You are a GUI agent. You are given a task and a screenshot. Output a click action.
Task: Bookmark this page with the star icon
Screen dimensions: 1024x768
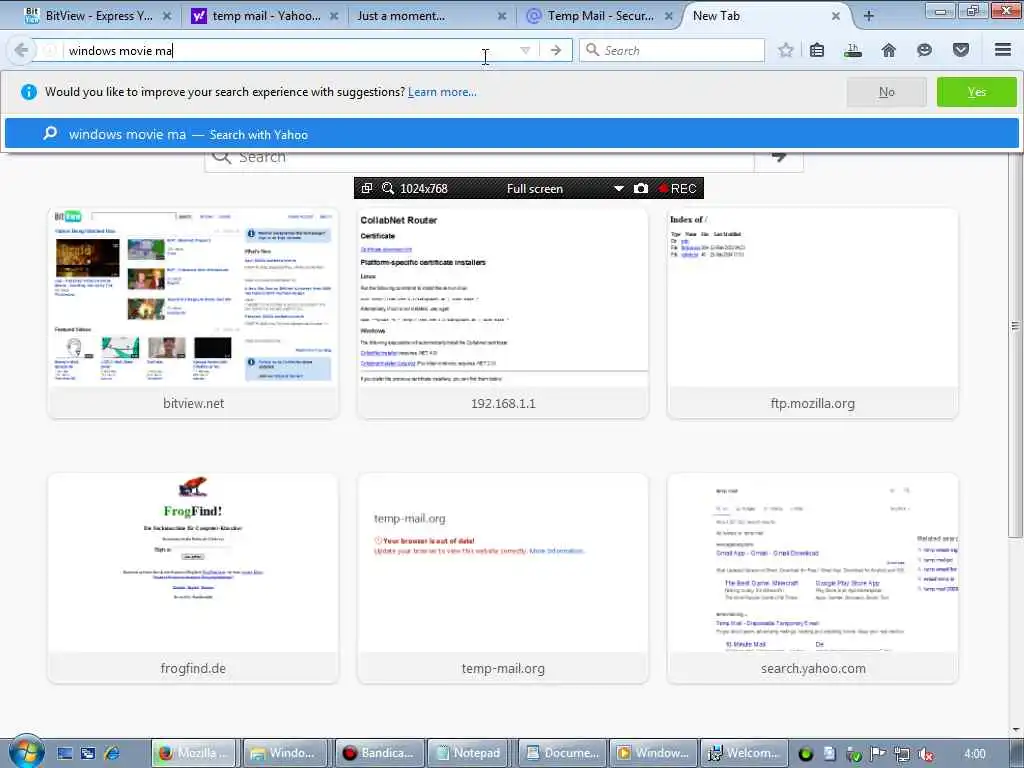[786, 50]
